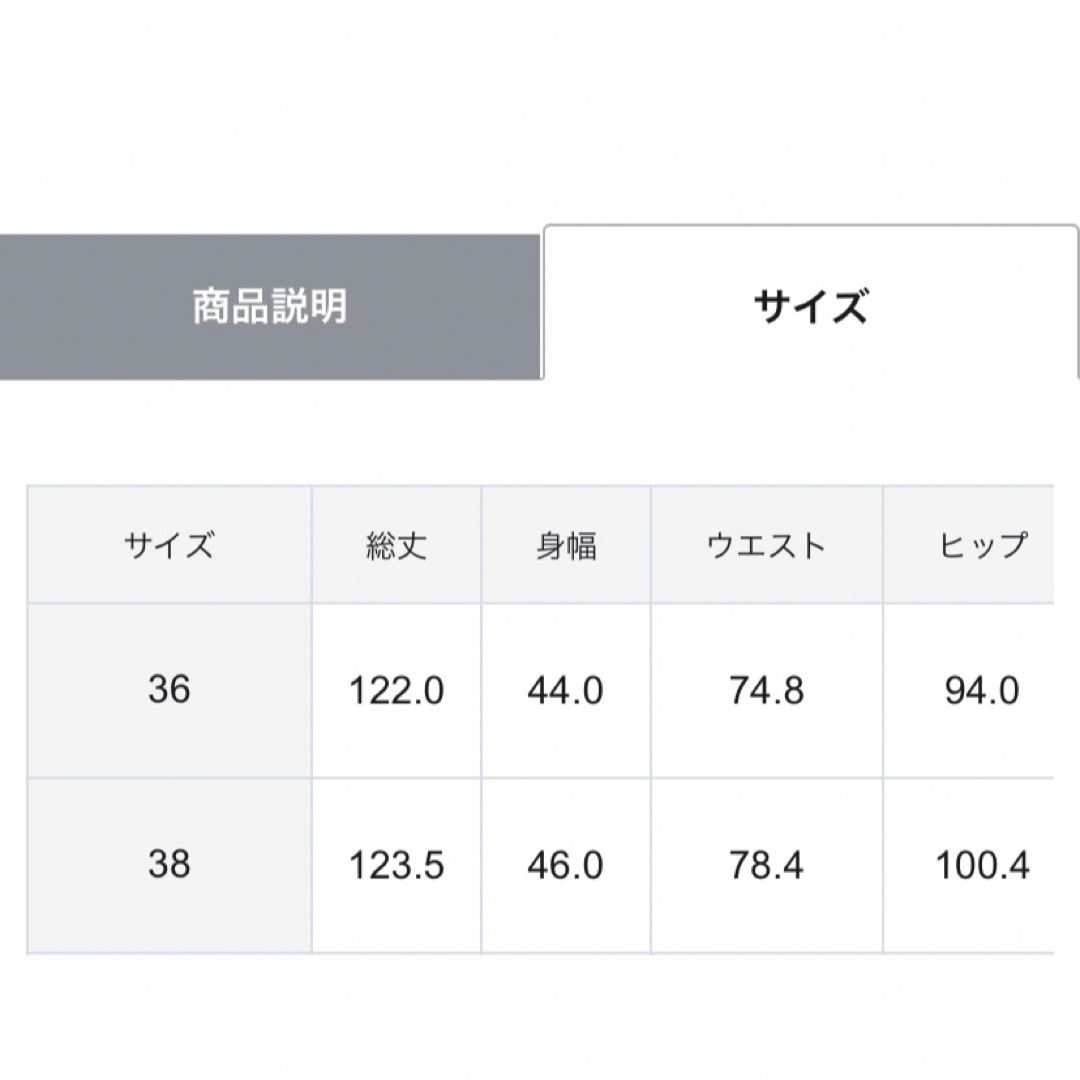The image size is (1080, 1080).
Task: Click the 身幅 column header
Action: pos(566,545)
